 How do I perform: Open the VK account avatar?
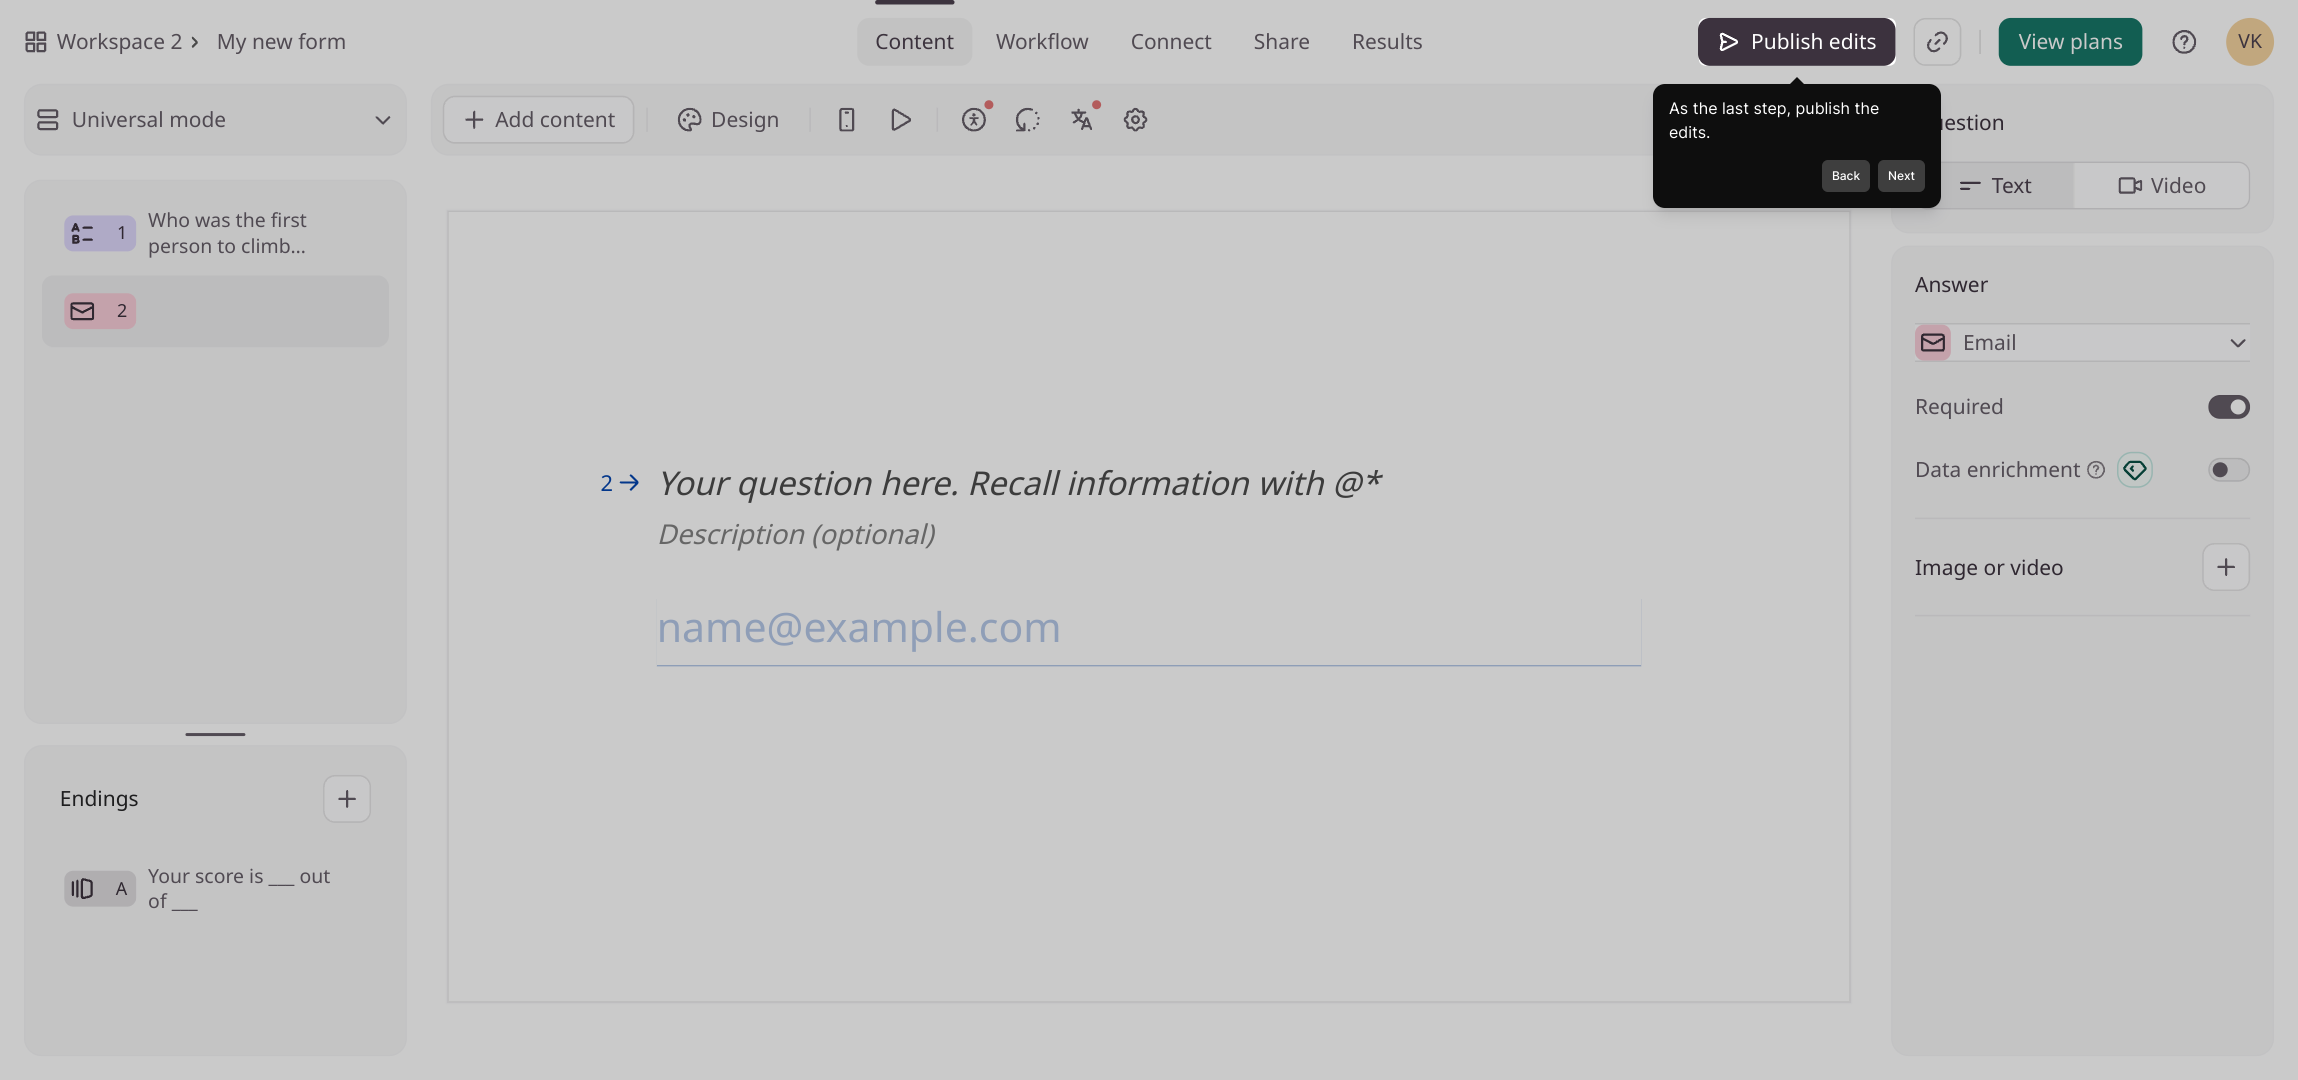(x=2250, y=42)
